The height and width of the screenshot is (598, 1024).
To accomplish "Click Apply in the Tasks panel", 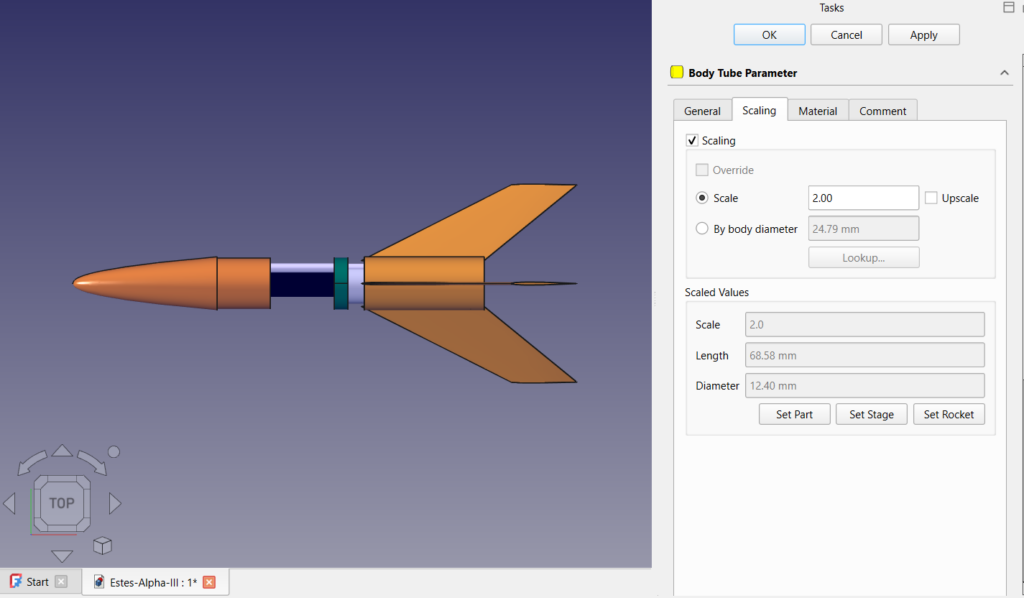I will click(923, 35).
